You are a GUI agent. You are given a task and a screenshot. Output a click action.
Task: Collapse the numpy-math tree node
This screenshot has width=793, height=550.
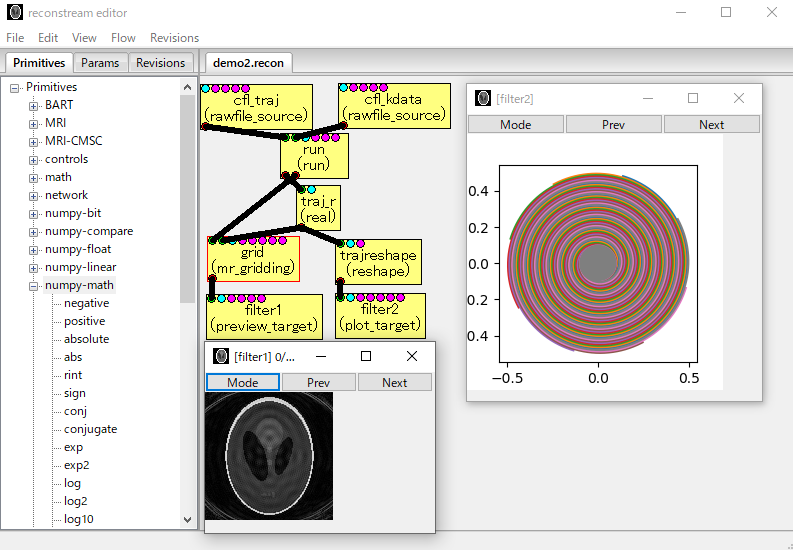pyautogui.click(x=33, y=285)
